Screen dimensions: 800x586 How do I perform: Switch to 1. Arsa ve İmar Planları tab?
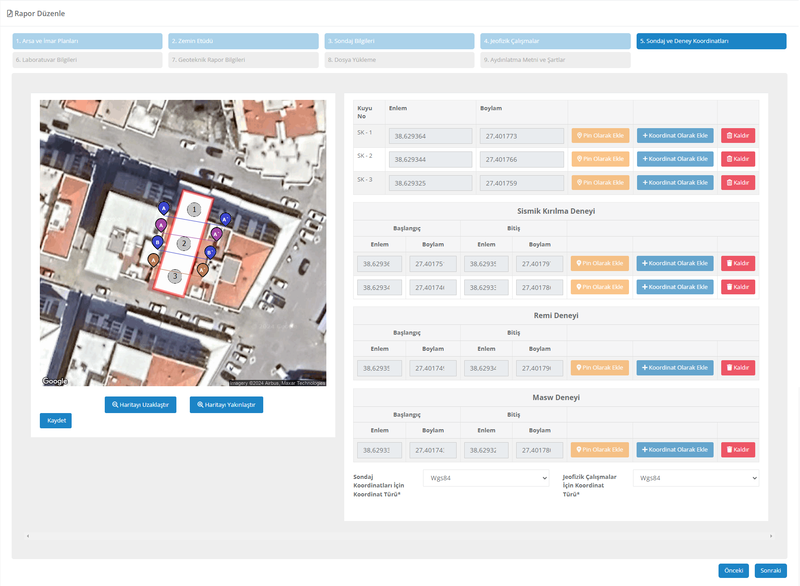pos(87,41)
